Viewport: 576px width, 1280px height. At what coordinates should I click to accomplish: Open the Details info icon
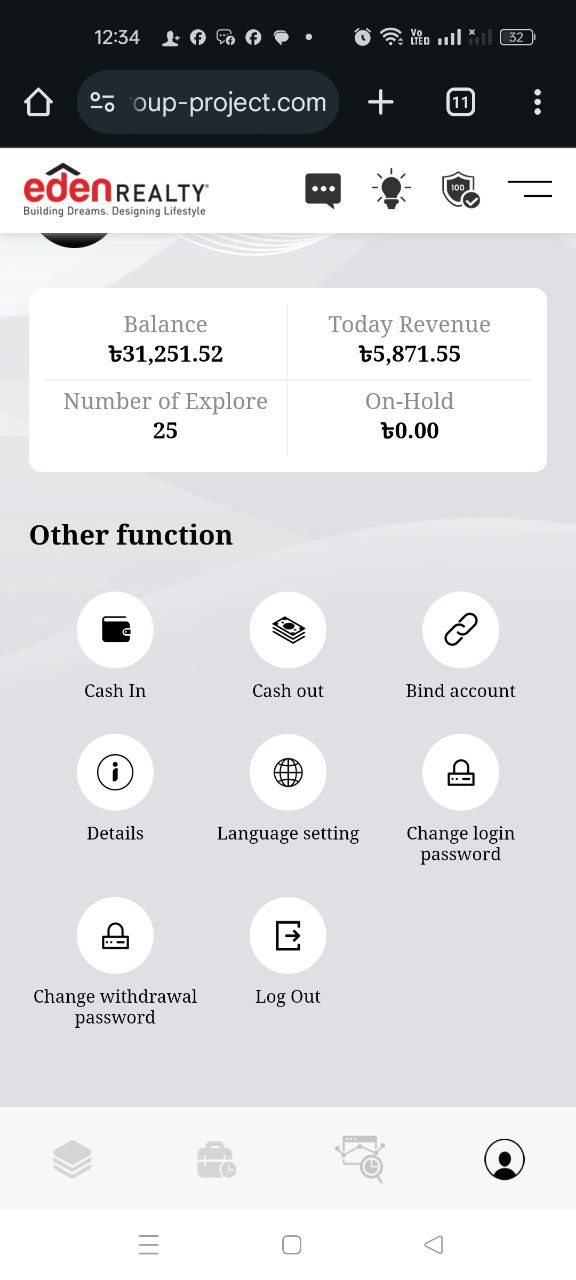click(115, 772)
